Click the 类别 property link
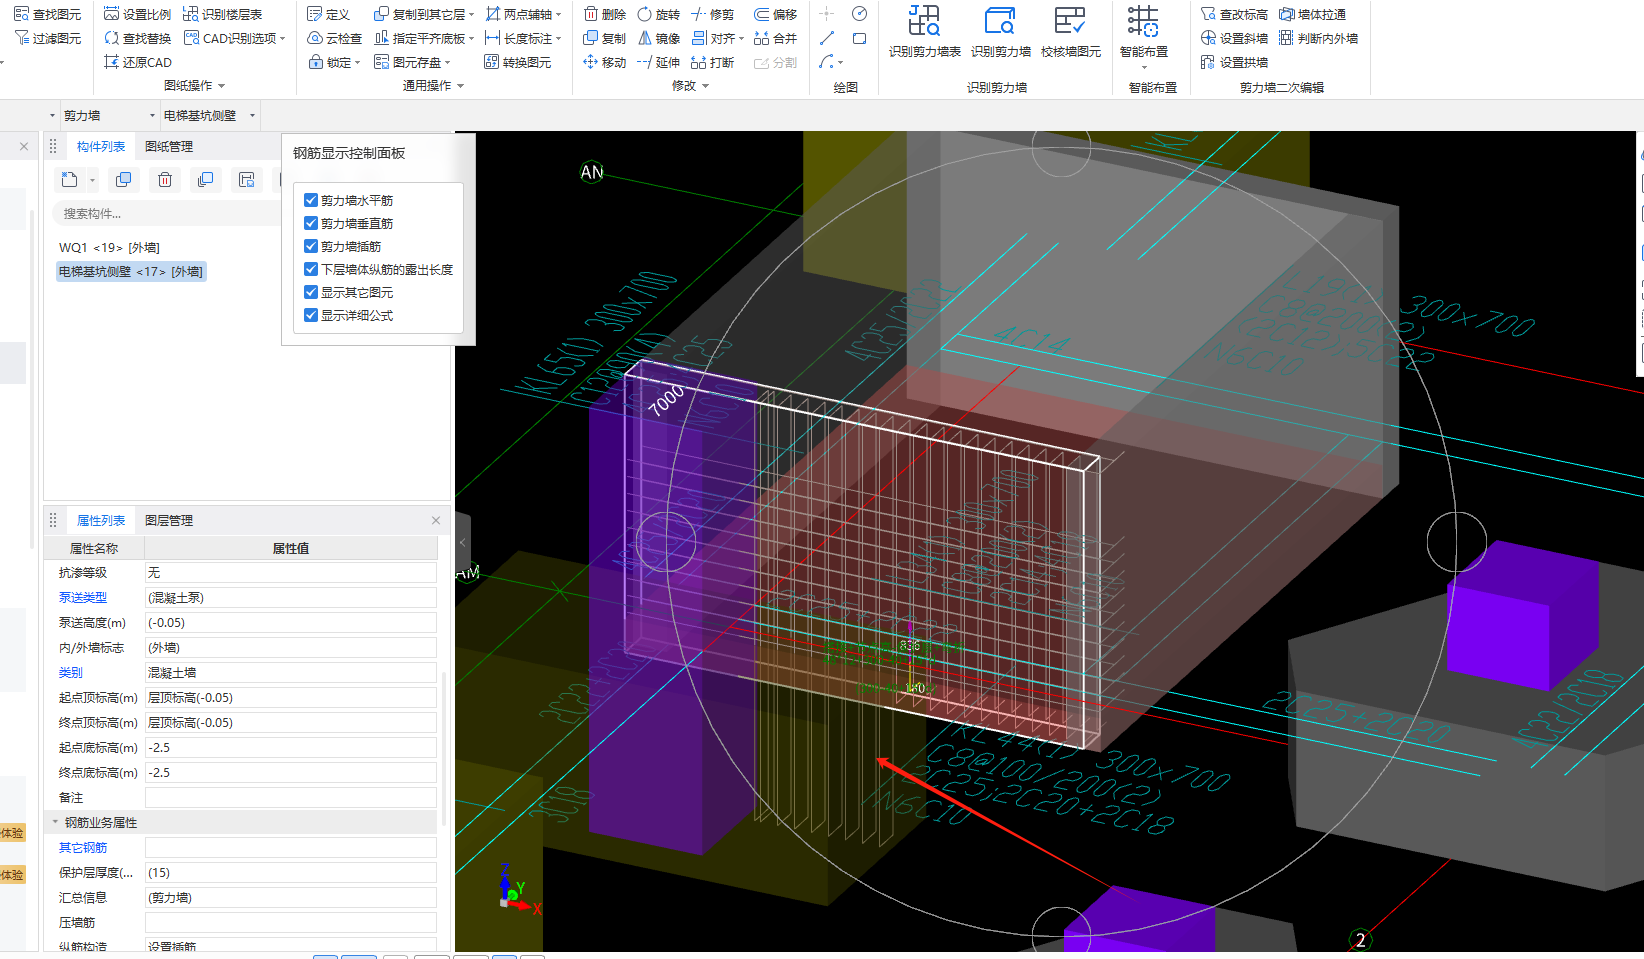The width and height of the screenshot is (1644, 959). [71, 672]
